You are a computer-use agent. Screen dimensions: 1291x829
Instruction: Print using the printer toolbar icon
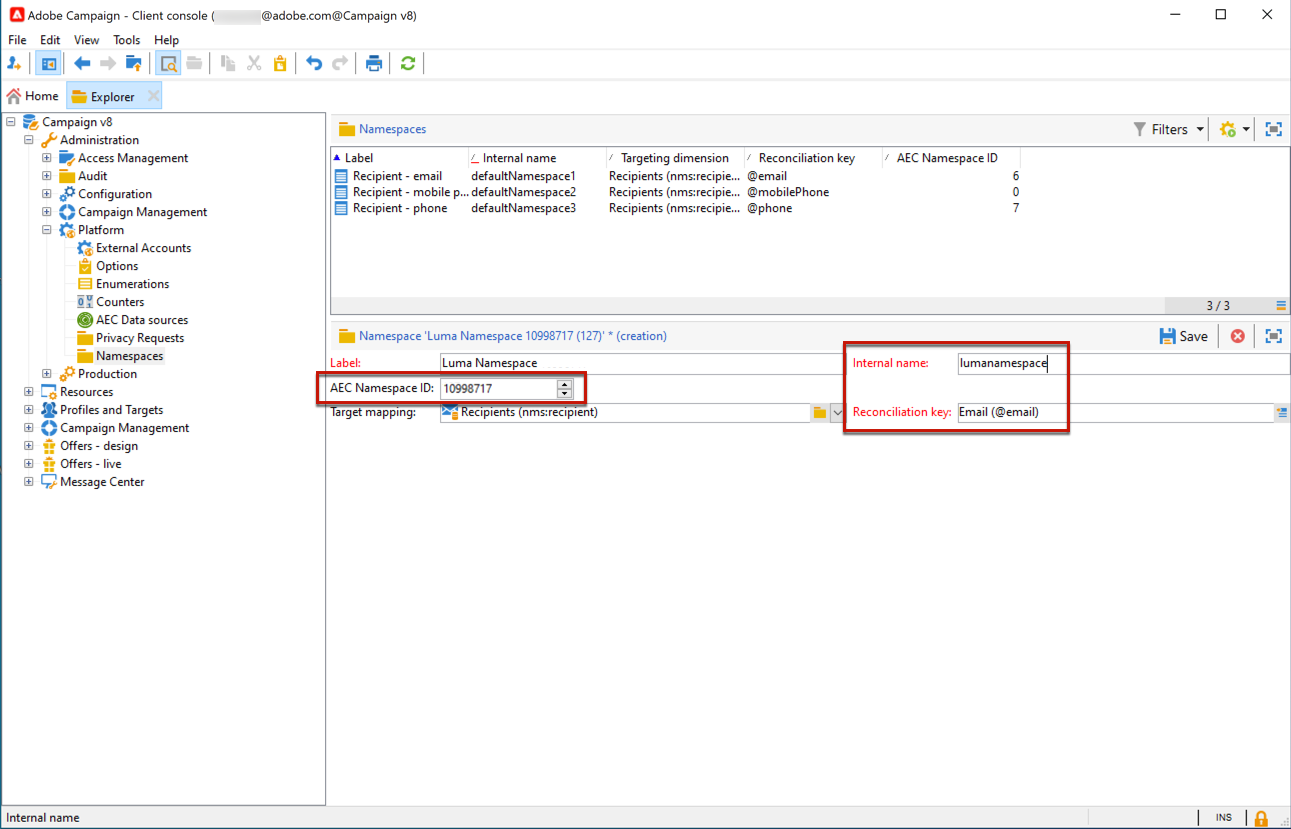click(x=374, y=64)
